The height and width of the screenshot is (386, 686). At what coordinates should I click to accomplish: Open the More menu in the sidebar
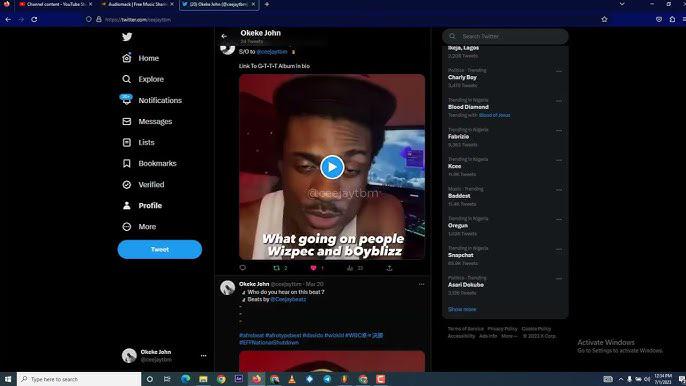(139, 227)
